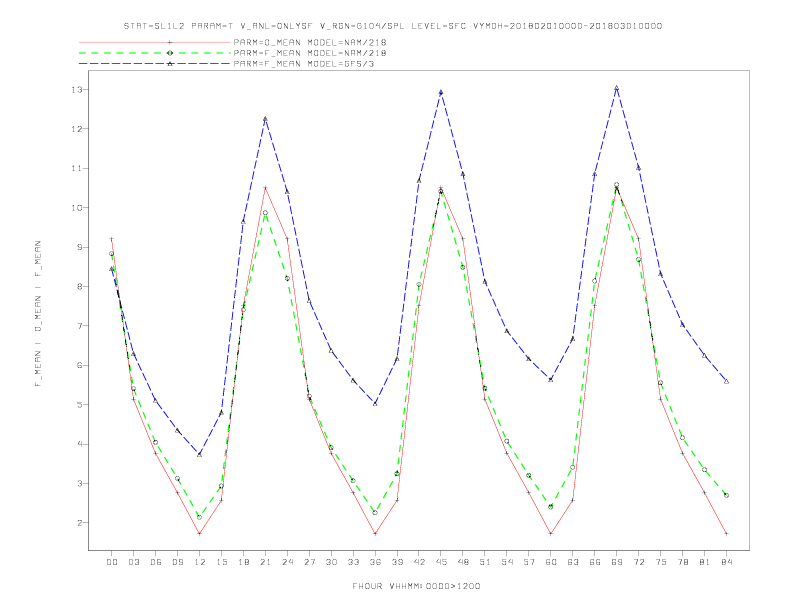Click y-axis tick label 6
This screenshot has height=612, width=792.
80,365
